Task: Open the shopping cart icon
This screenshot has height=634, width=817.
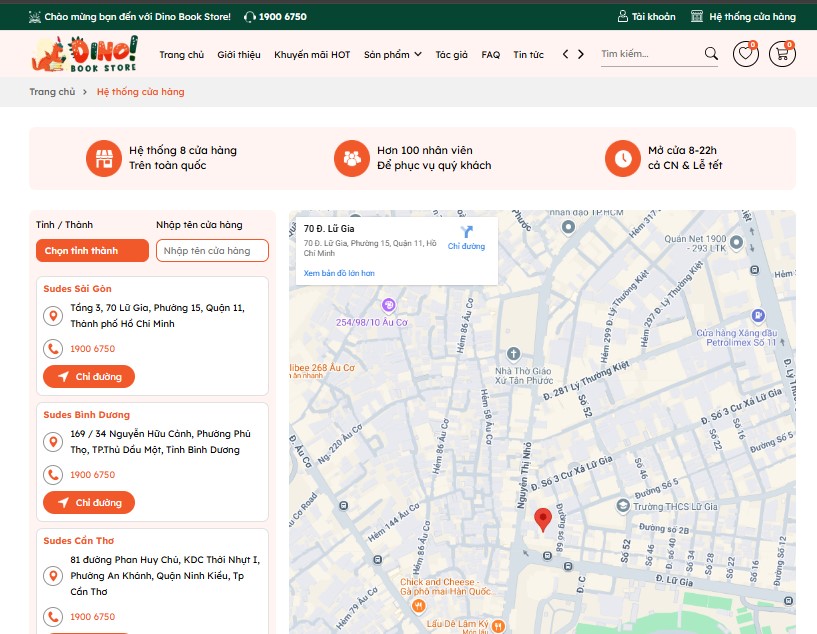Action: coord(782,54)
